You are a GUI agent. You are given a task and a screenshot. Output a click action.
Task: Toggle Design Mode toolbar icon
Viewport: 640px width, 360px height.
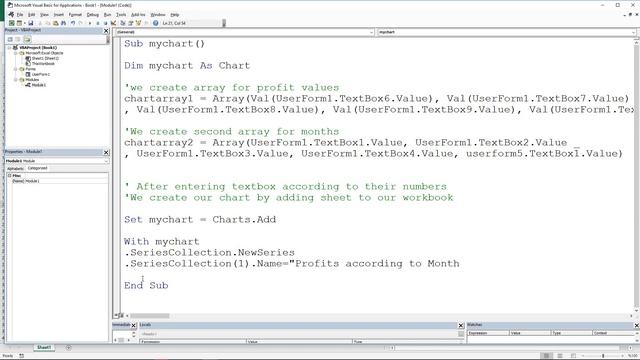(x=113, y=23)
